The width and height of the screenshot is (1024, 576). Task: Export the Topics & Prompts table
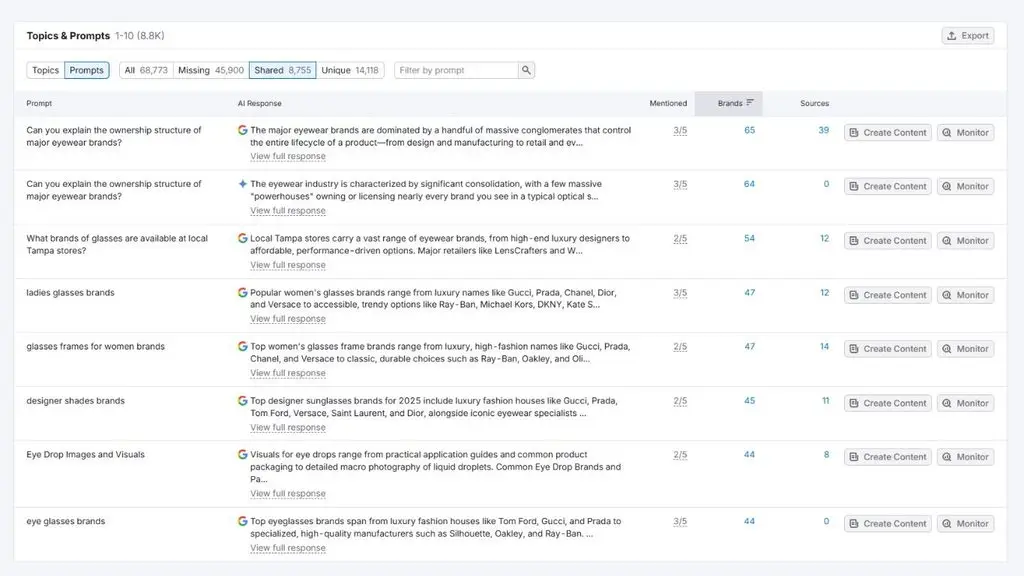coord(968,35)
